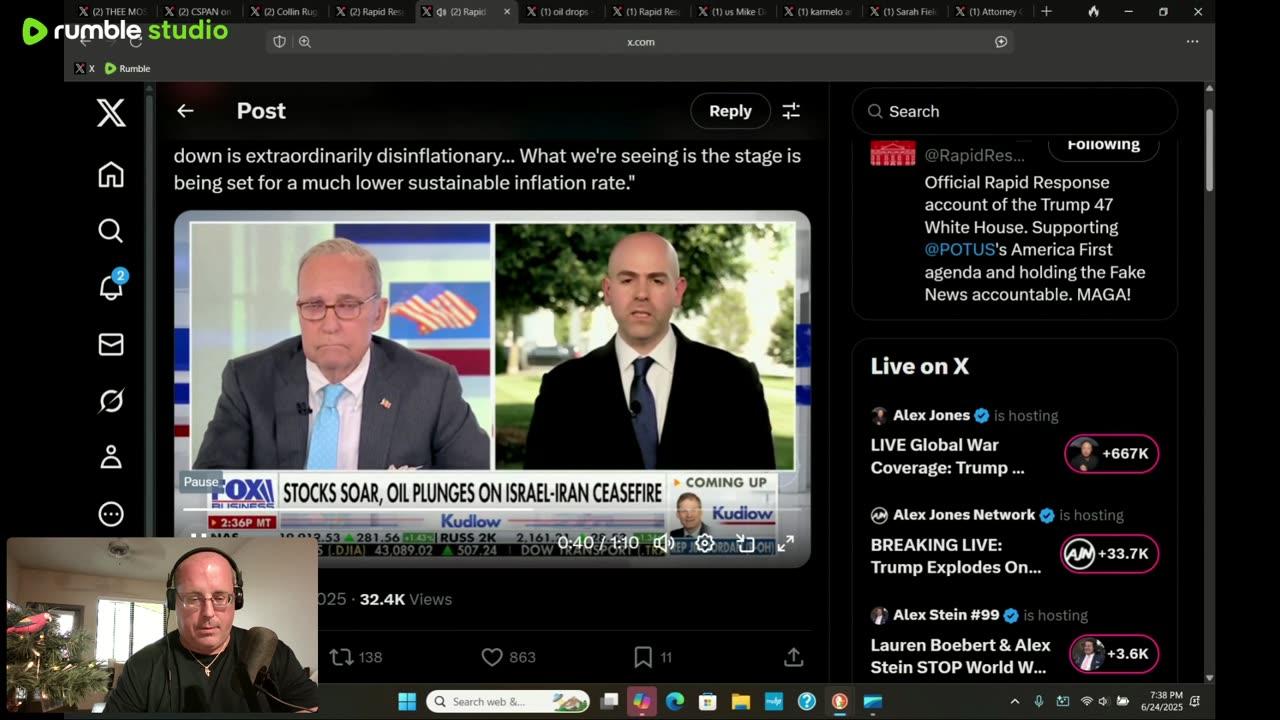Switch to CSPAN tab
1280x720 pixels.
pyautogui.click(x=196, y=12)
